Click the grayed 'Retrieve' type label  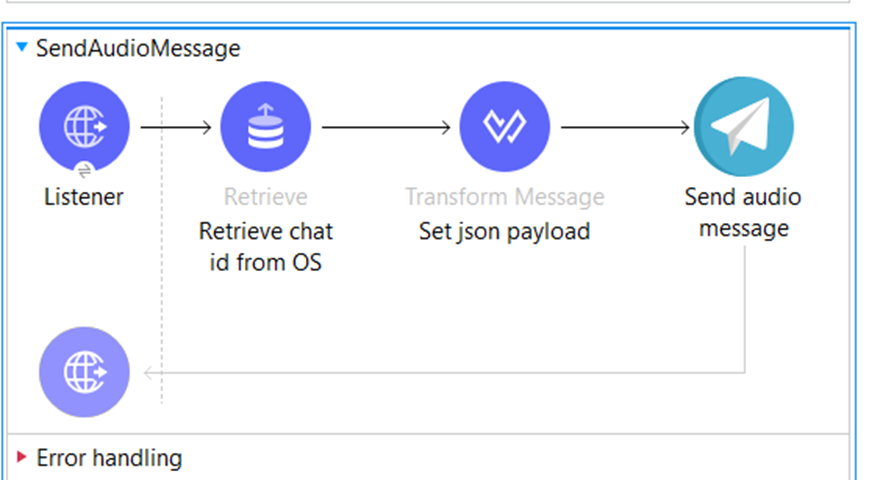266,197
